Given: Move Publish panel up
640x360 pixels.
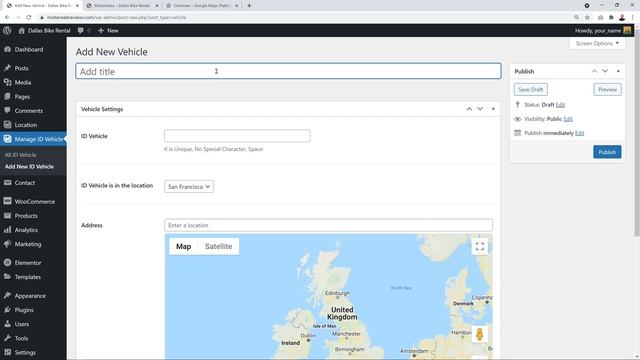Looking at the screenshot, I should [x=594, y=71].
